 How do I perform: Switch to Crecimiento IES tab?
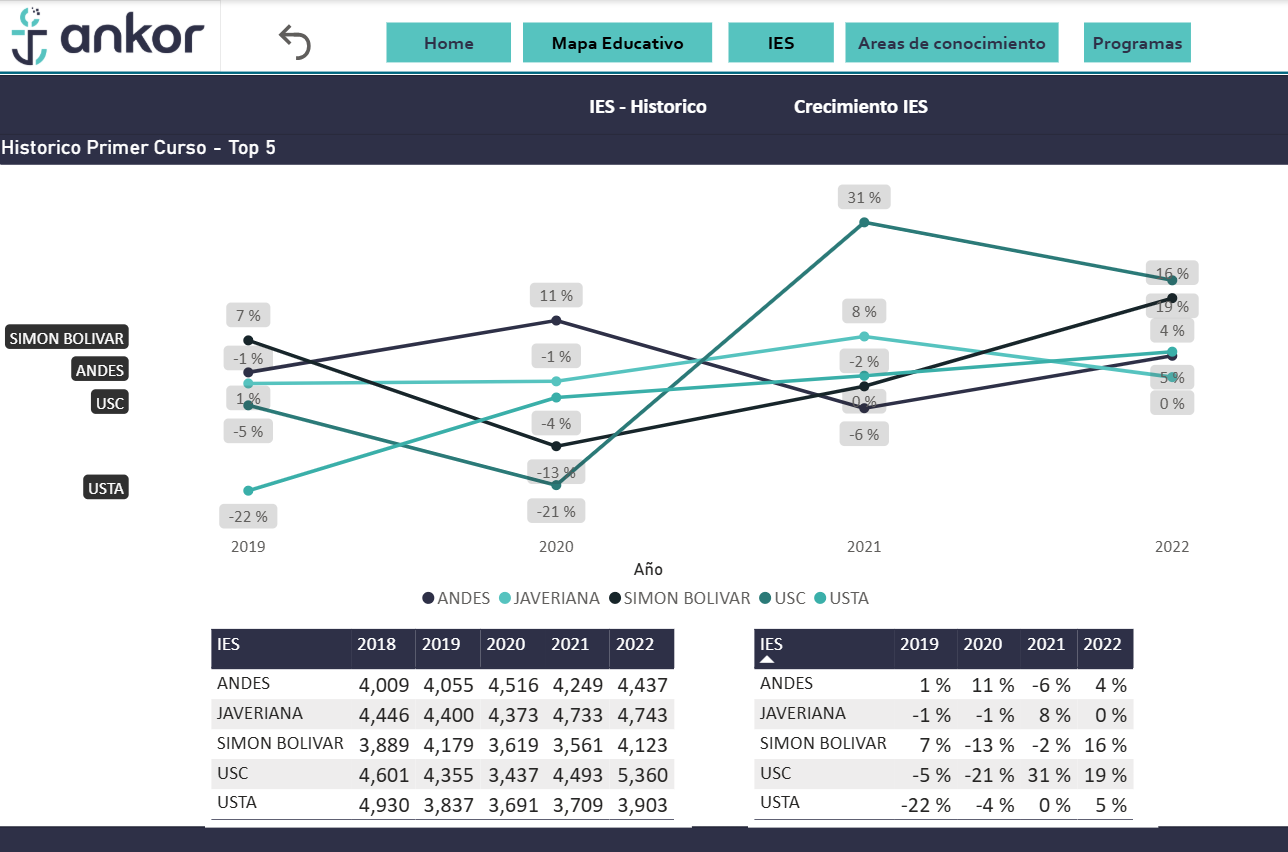point(860,107)
